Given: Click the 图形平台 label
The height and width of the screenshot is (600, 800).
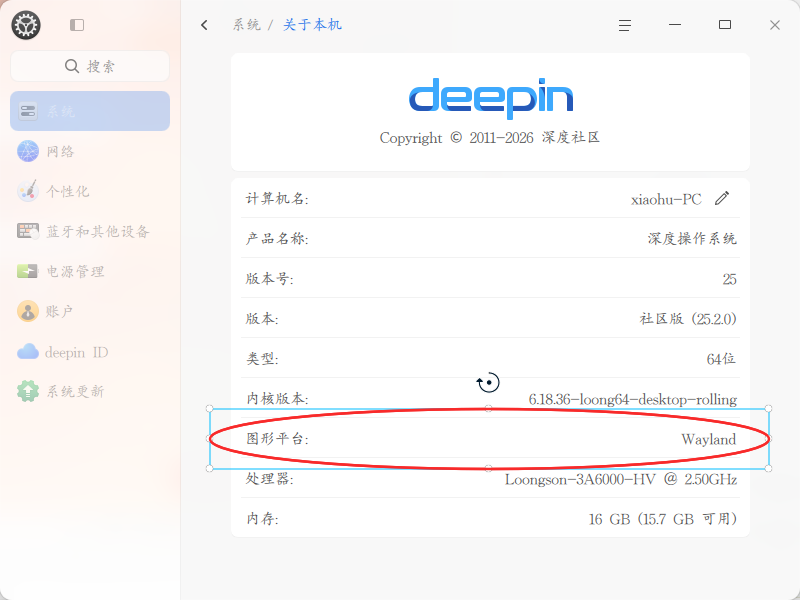Looking at the screenshot, I should point(277,438).
